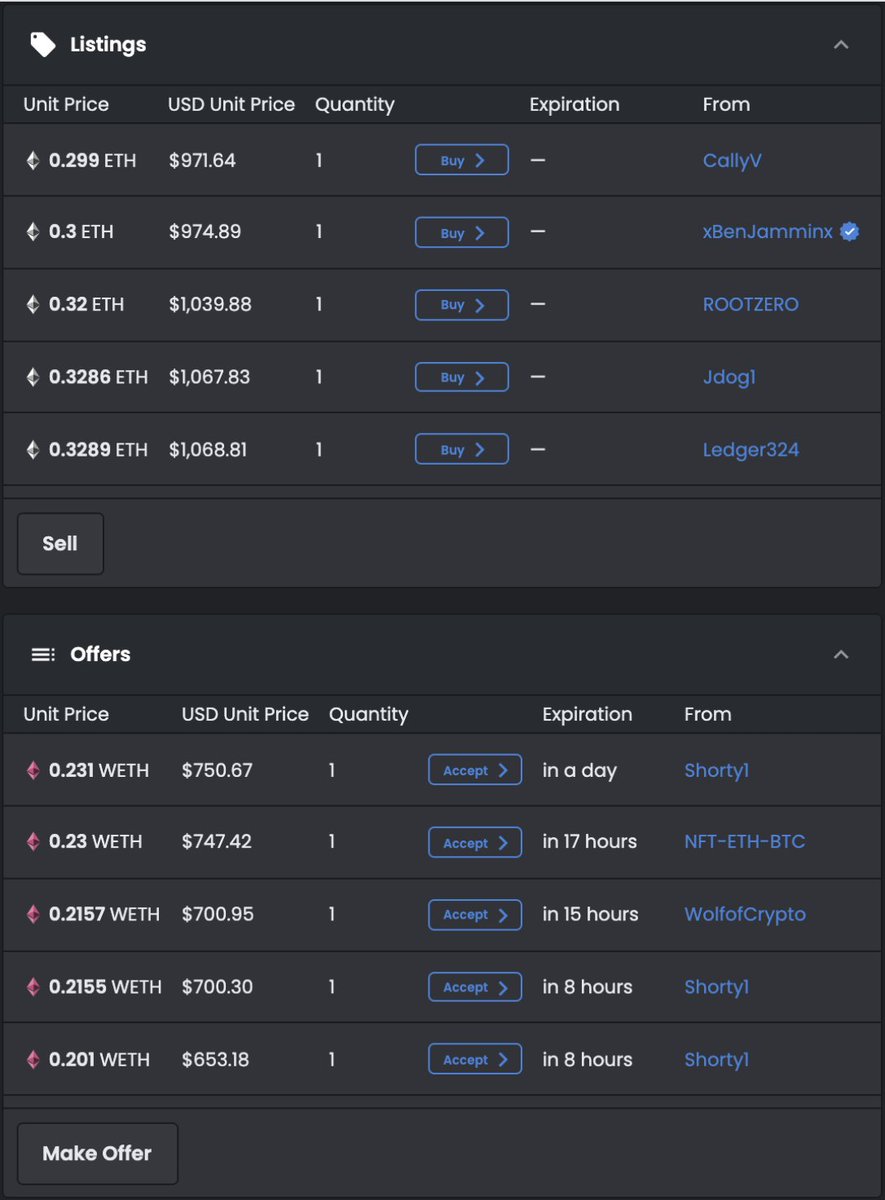Open ROOTZERO's profile link

[x=750, y=305]
